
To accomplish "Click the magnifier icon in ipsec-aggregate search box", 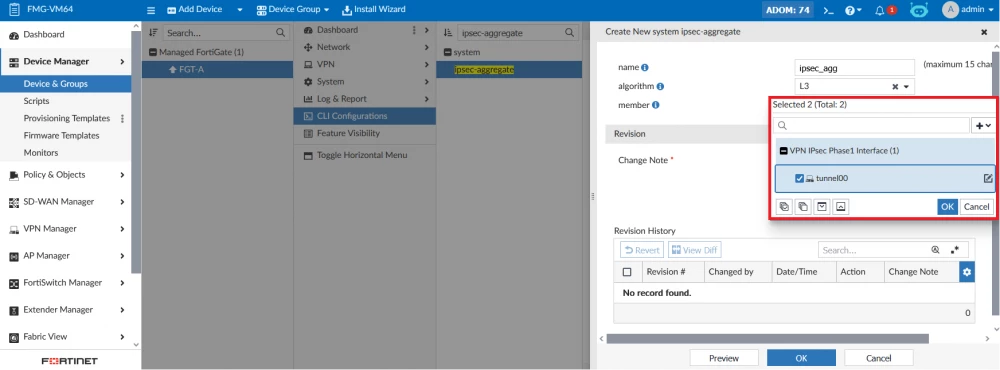I will (570, 33).
